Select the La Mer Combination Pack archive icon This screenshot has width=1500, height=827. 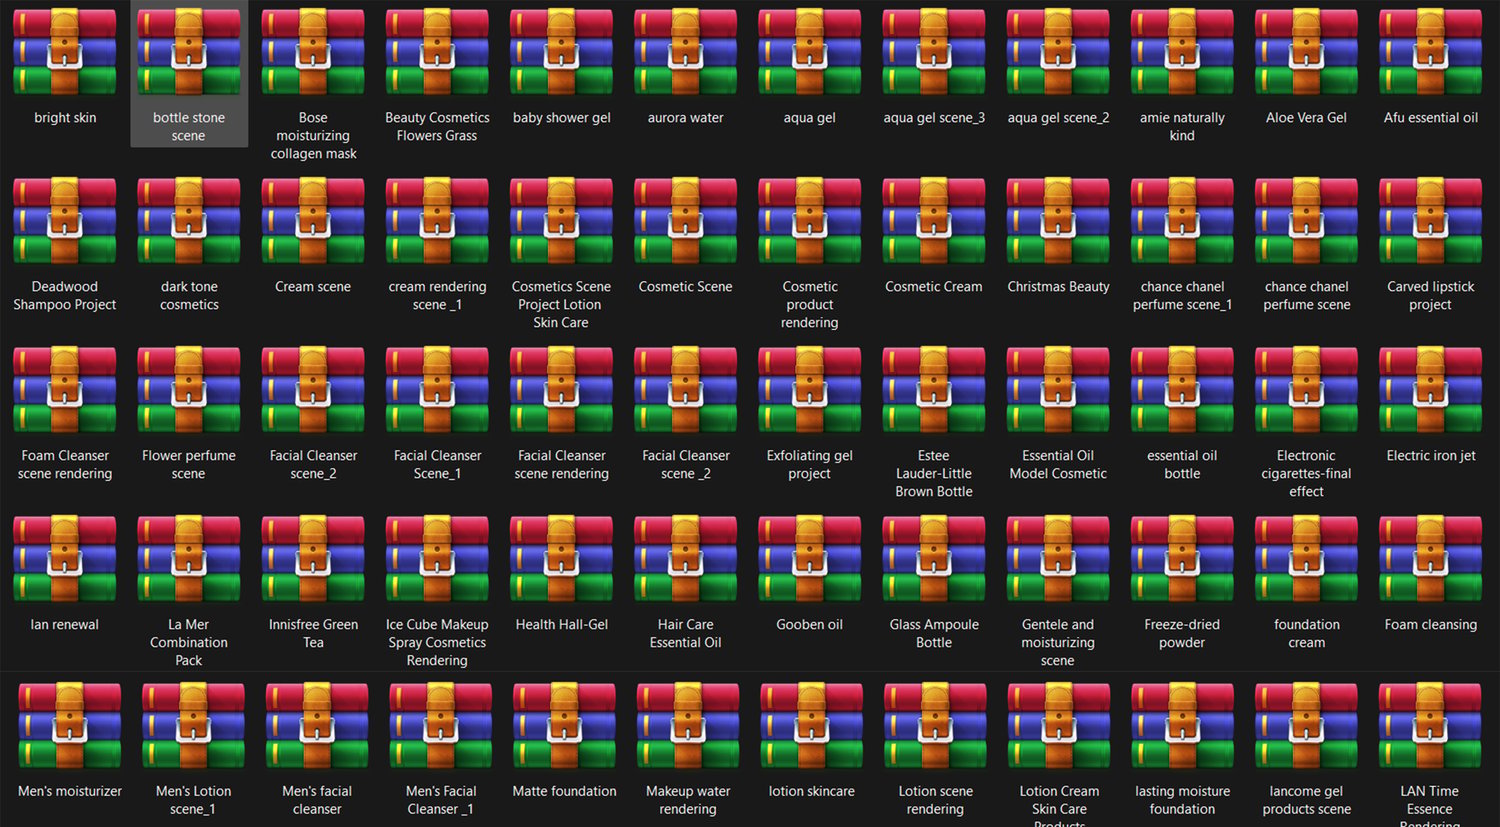point(189,559)
